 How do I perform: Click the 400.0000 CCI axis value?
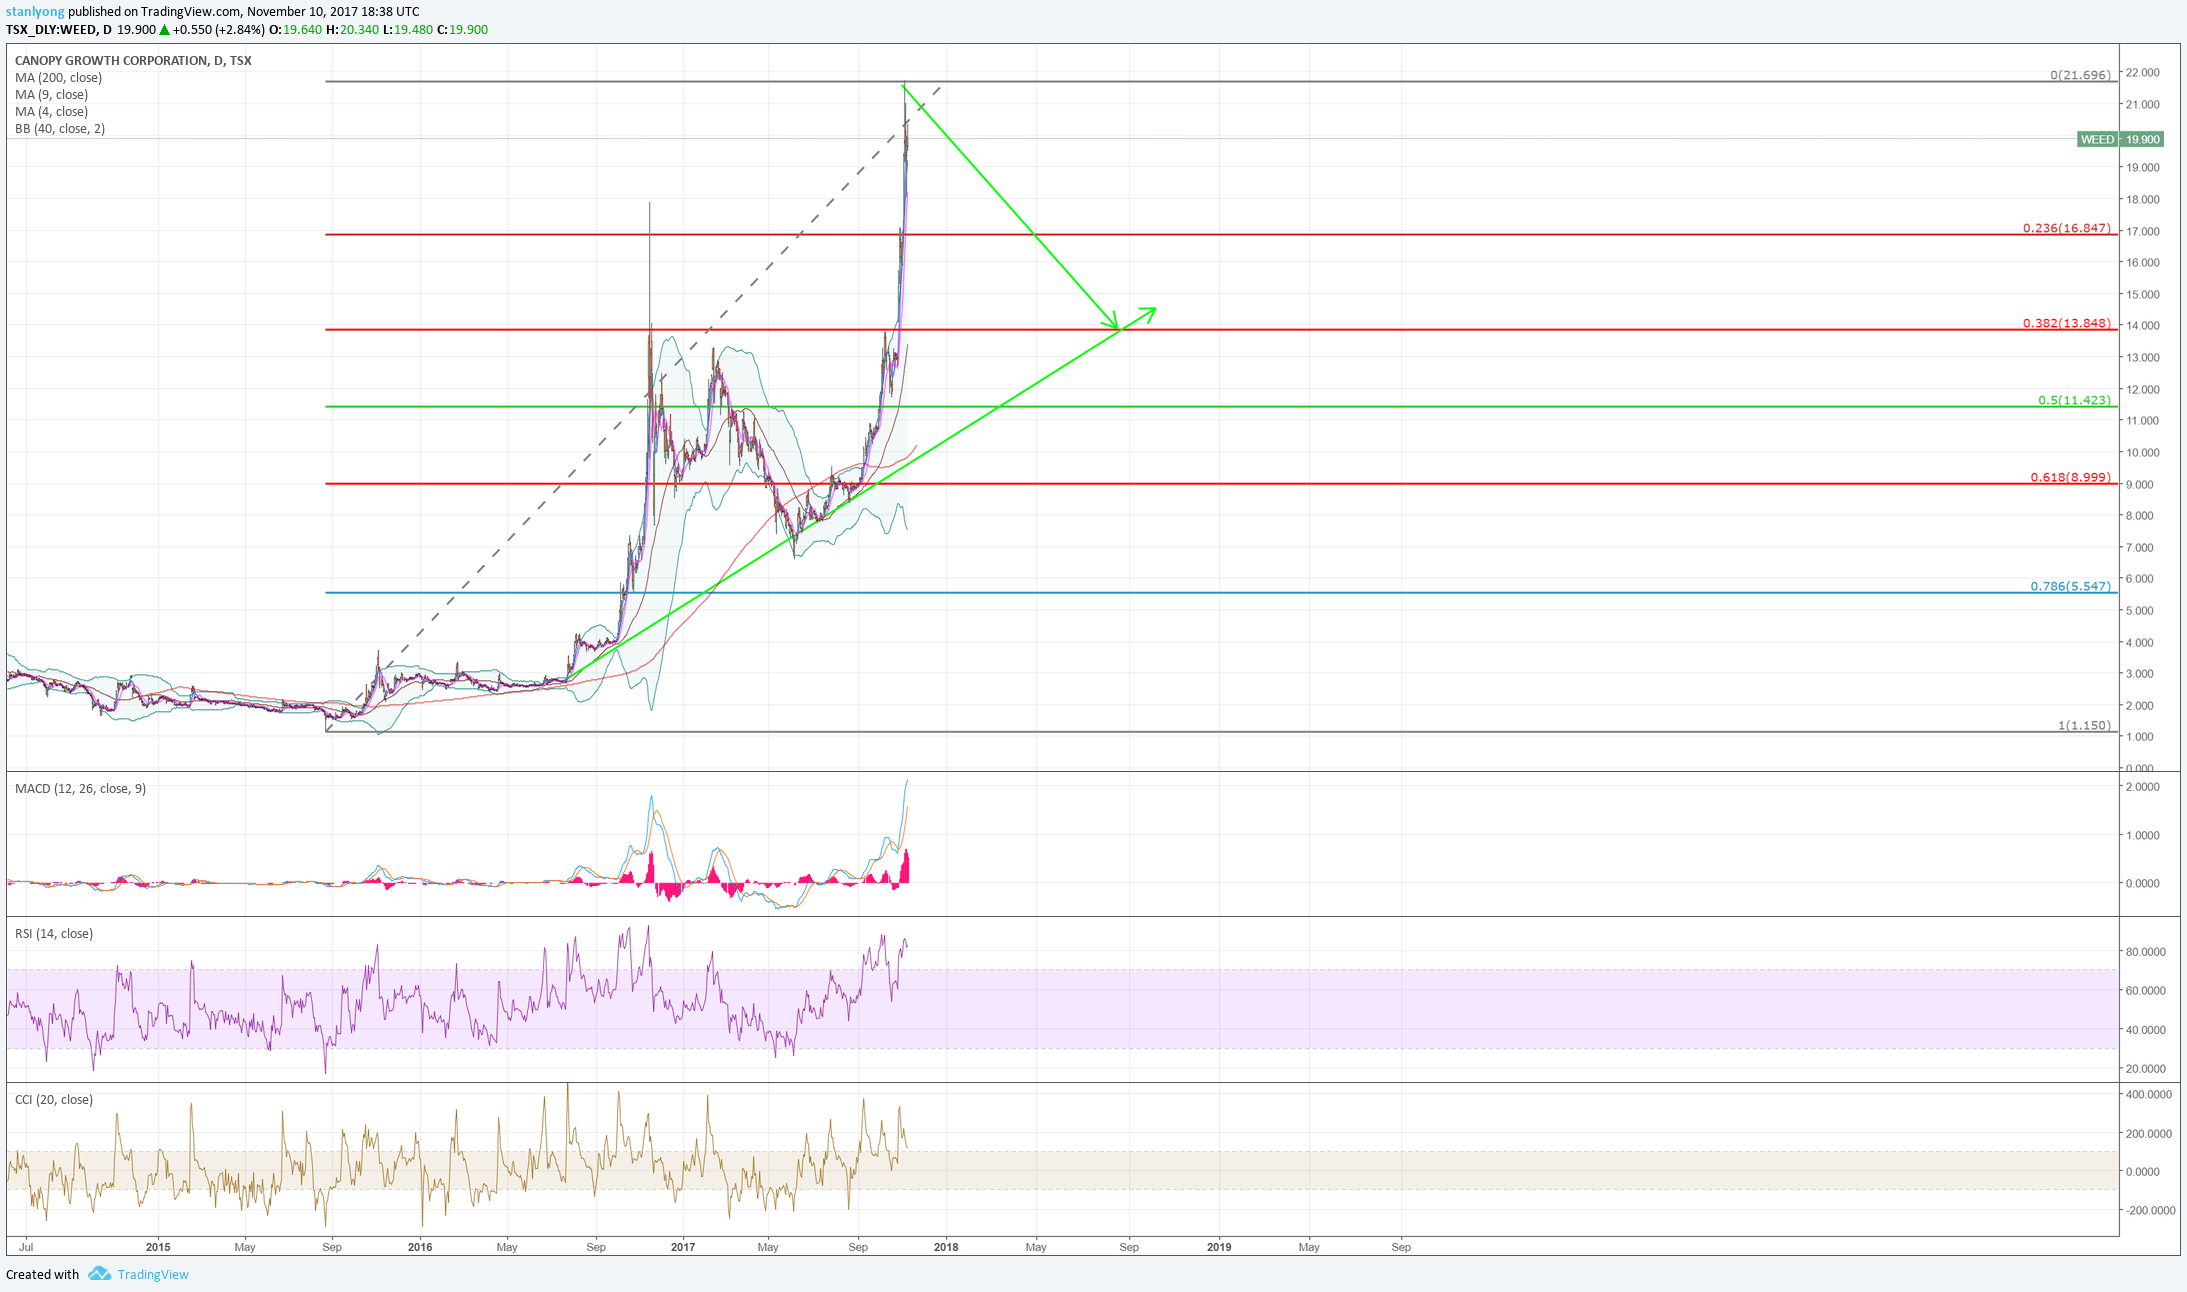pyautogui.click(x=2149, y=1095)
